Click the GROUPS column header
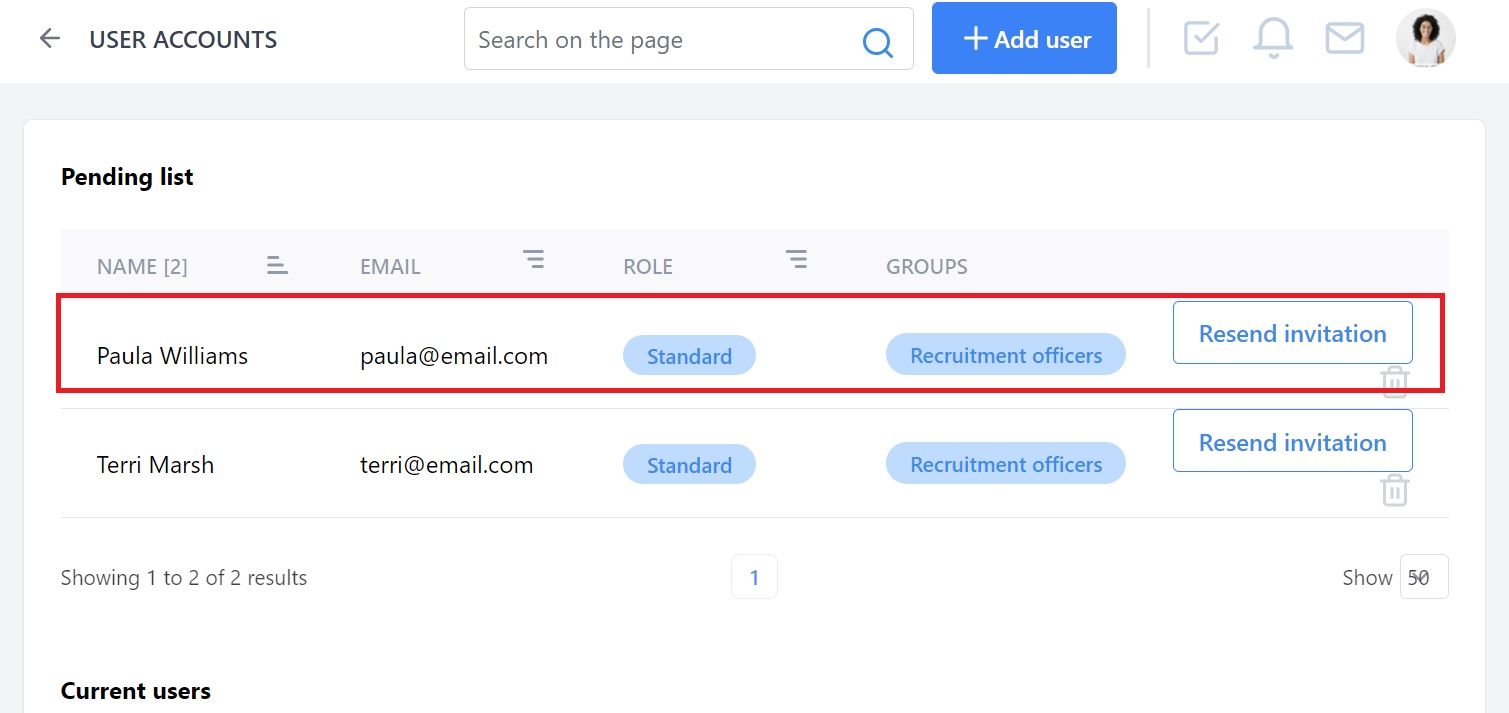The width and height of the screenshot is (1509, 713). coord(927,266)
